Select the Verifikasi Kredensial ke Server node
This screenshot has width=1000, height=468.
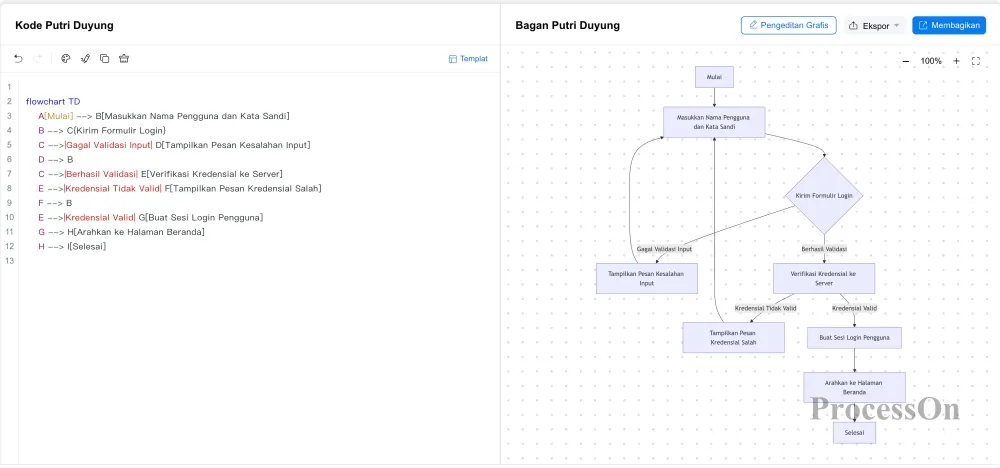(x=824, y=278)
